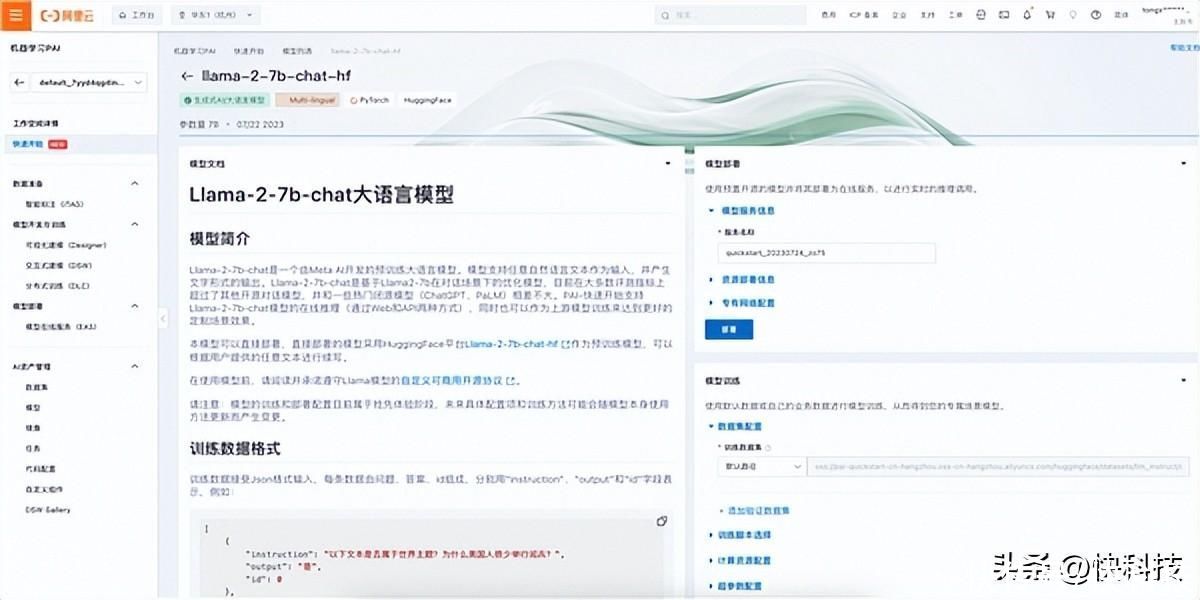Collapse the 数据集配置 section

click(735, 426)
